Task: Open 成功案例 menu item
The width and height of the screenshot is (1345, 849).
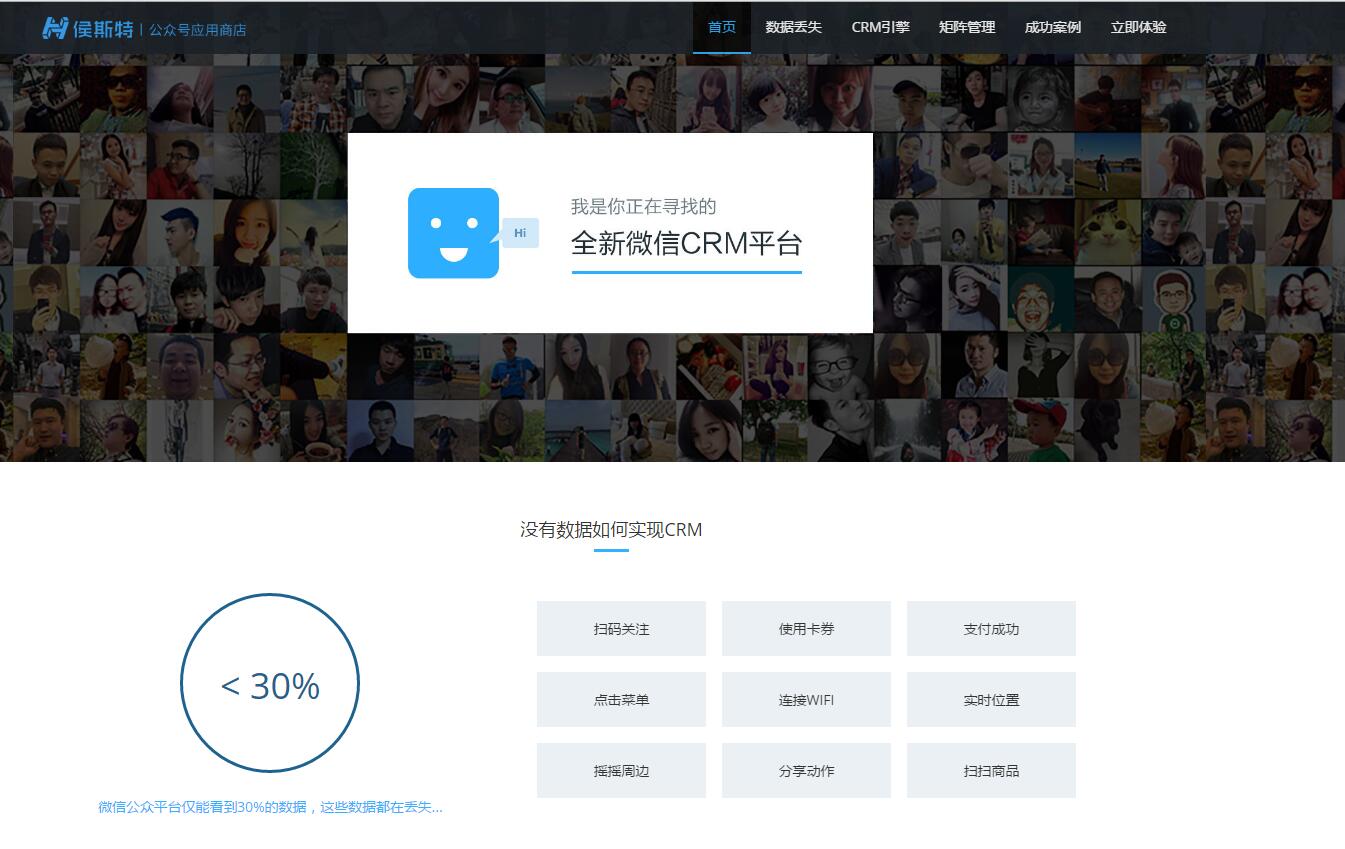Action: click(1053, 27)
